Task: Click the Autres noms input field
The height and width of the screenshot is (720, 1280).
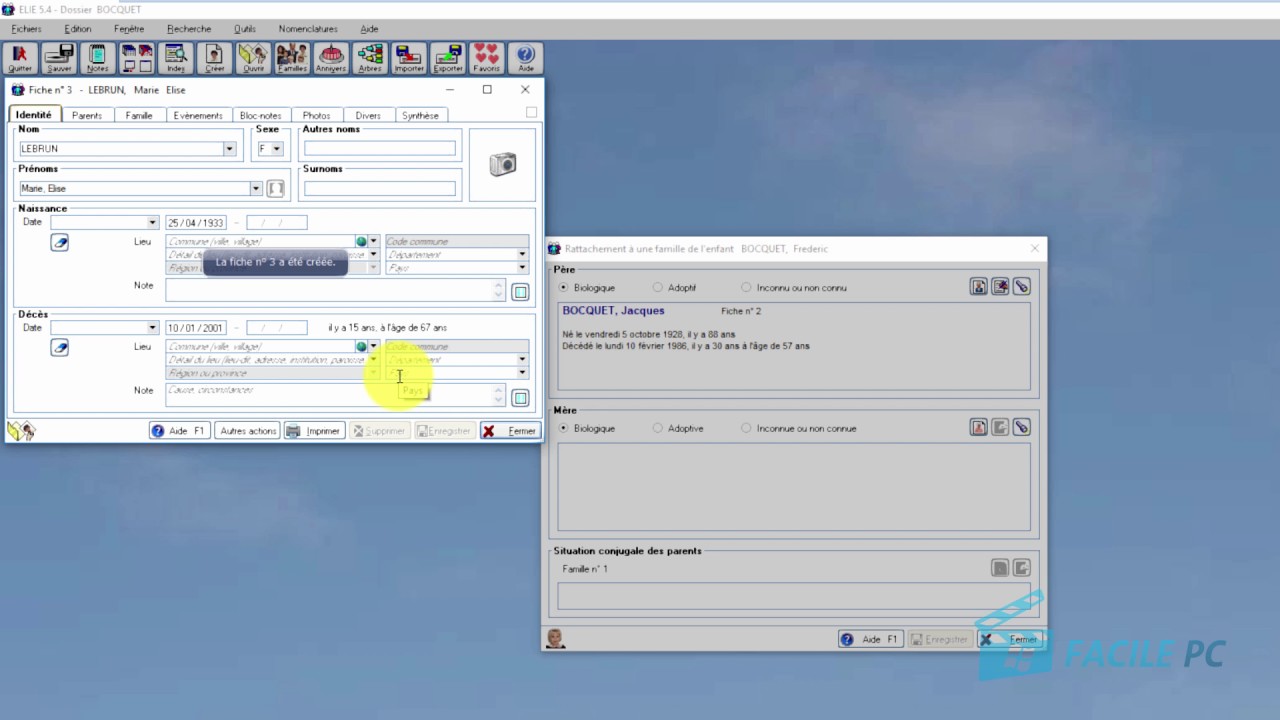Action: [380, 149]
